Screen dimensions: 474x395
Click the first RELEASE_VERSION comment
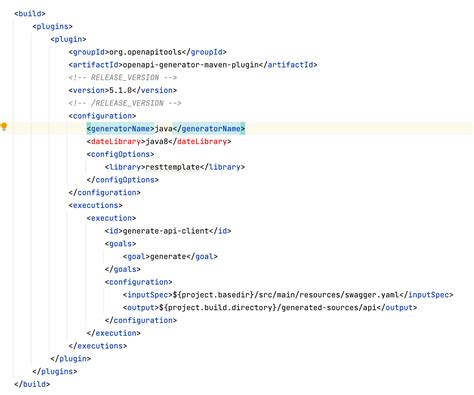[x=123, y=78]
